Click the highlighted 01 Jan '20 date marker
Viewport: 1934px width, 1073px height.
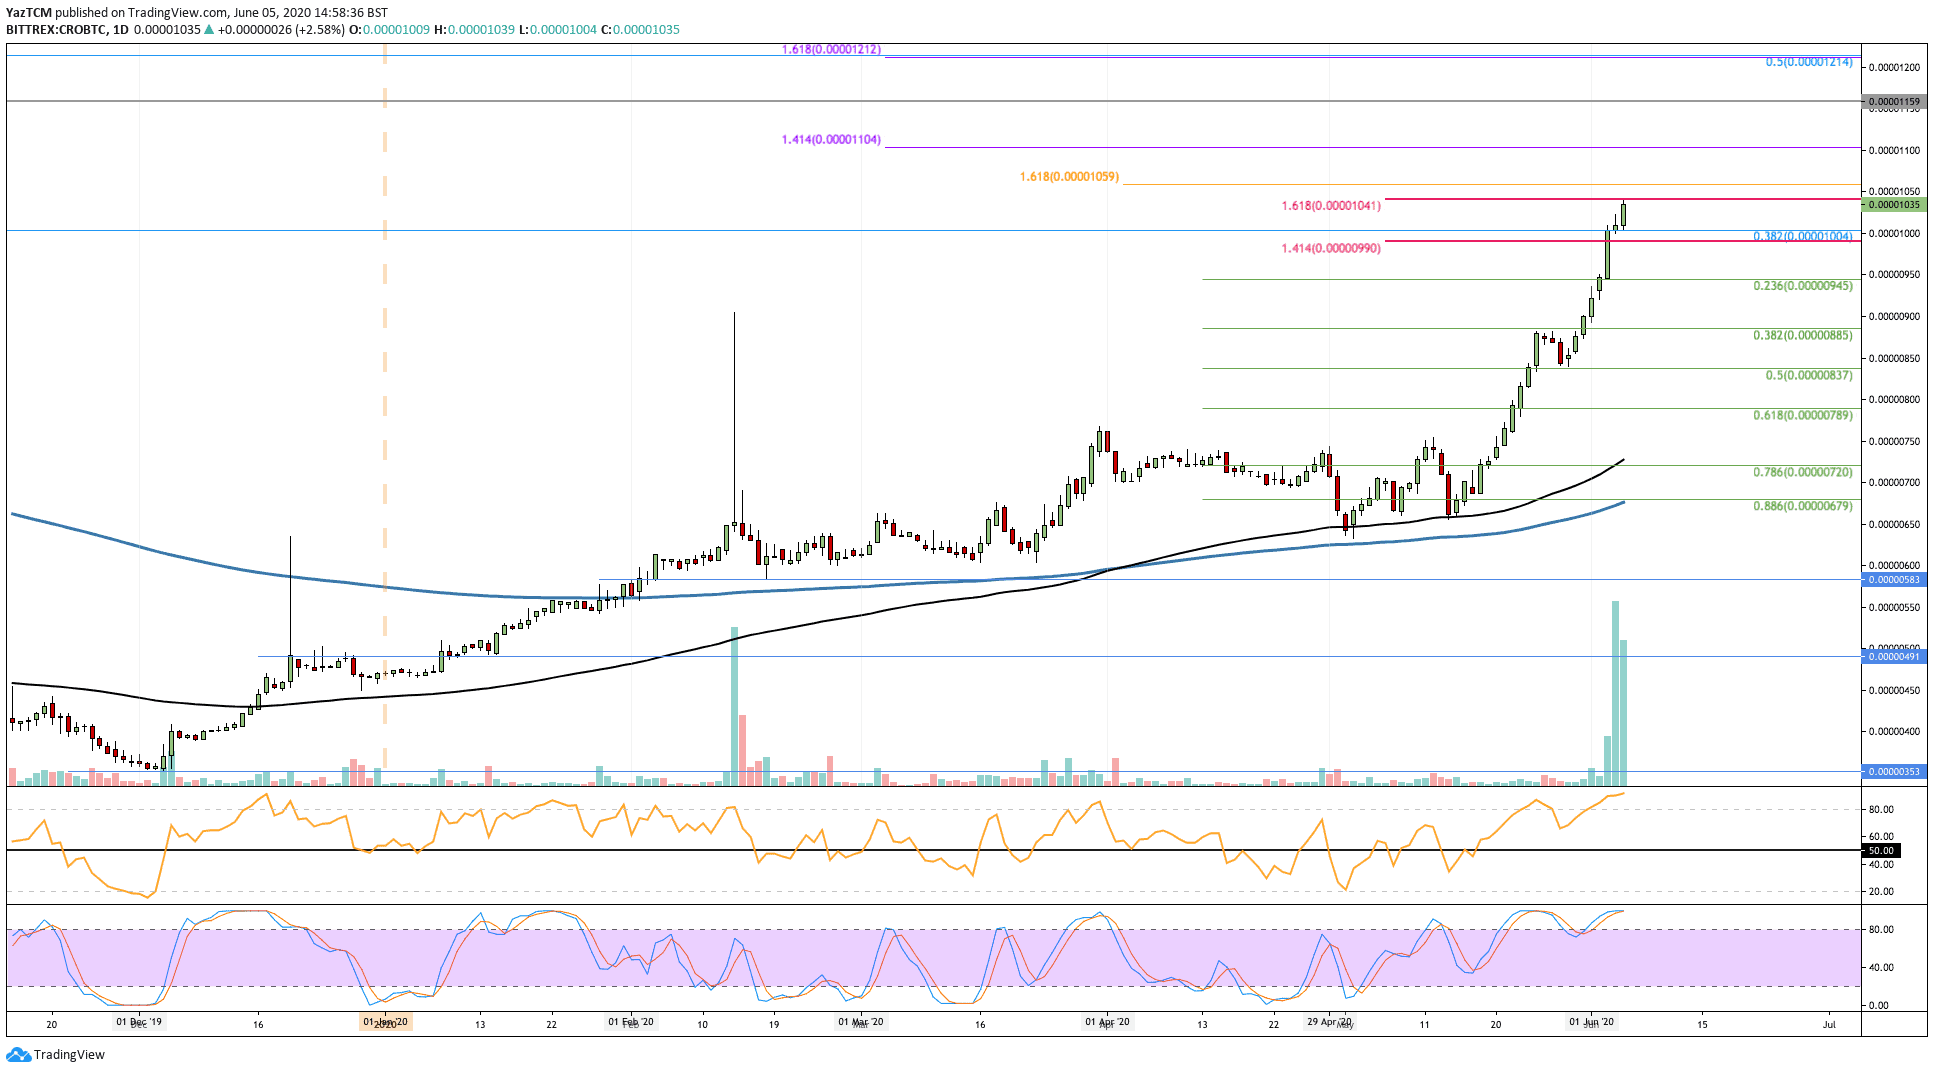point(385,1023)
